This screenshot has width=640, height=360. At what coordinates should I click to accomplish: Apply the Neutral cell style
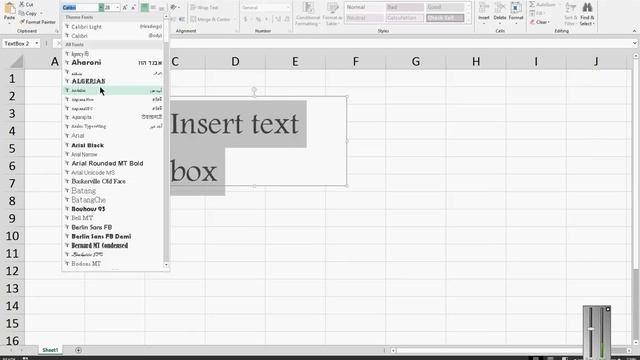click(364, 18)
